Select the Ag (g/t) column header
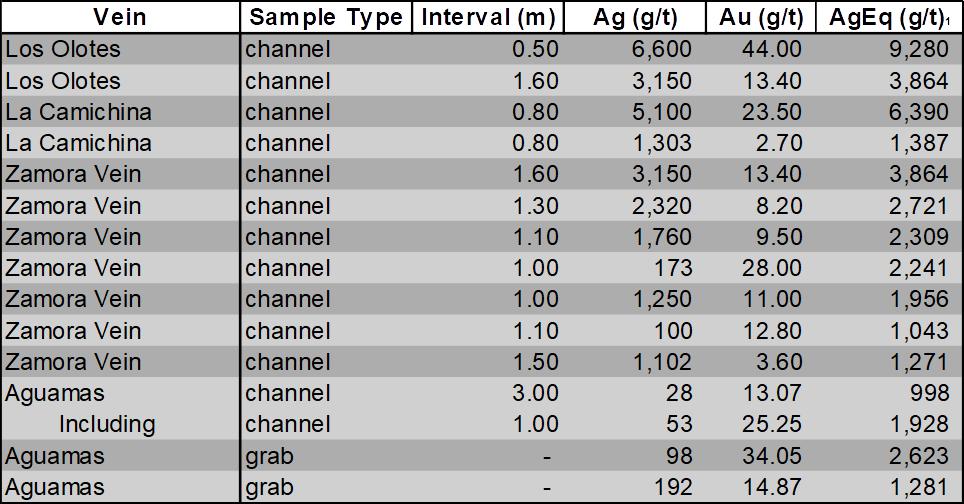Viewport: 964px width, 504px height. click(x=634, y=17)
